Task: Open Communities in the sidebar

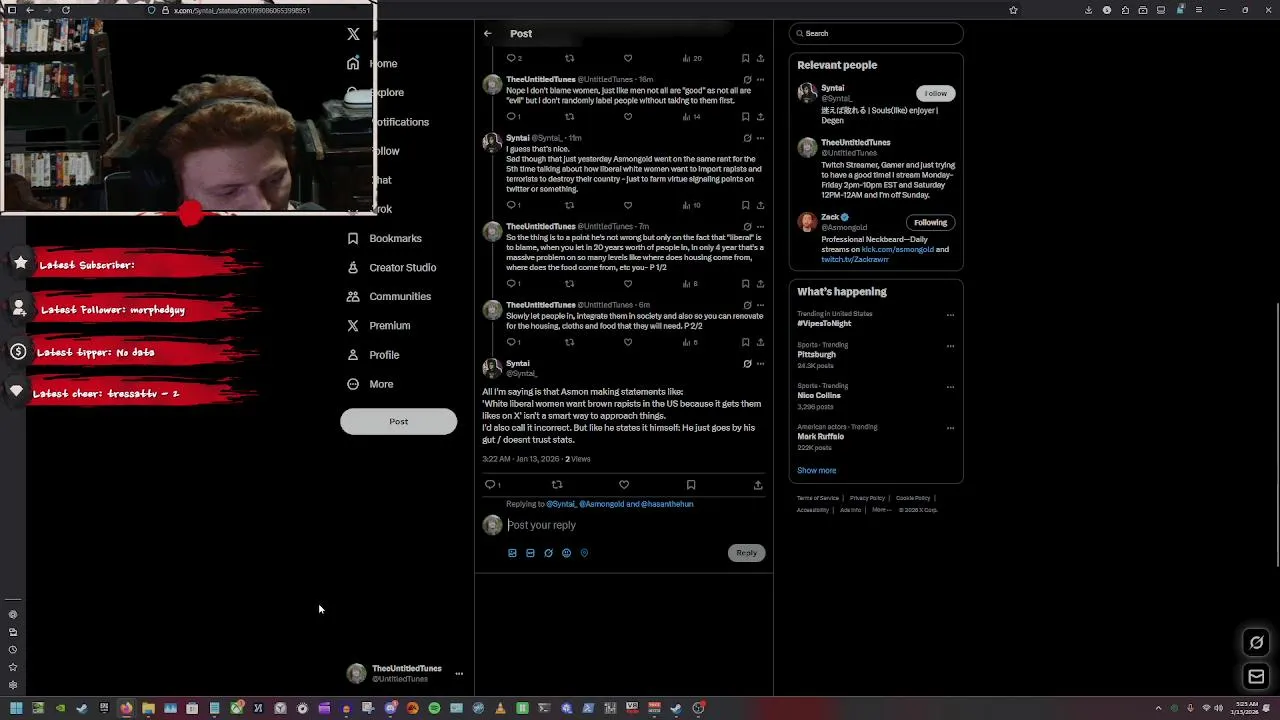Action: tap(389, 296)
